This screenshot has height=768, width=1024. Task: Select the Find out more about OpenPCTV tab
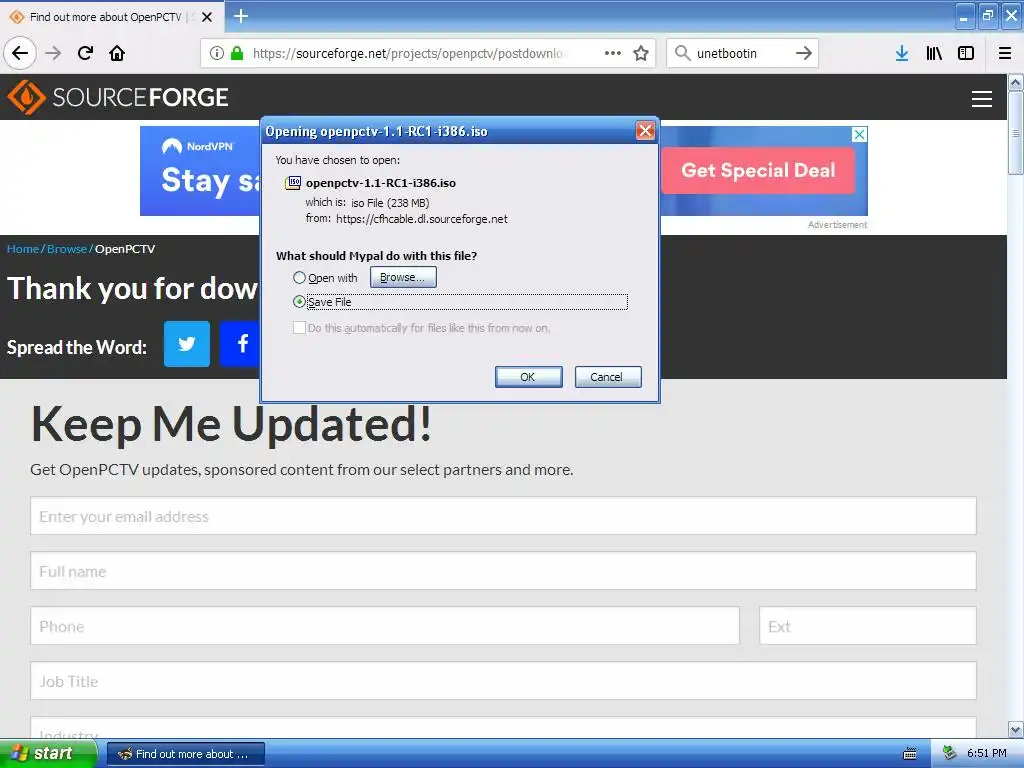[112, 17]
